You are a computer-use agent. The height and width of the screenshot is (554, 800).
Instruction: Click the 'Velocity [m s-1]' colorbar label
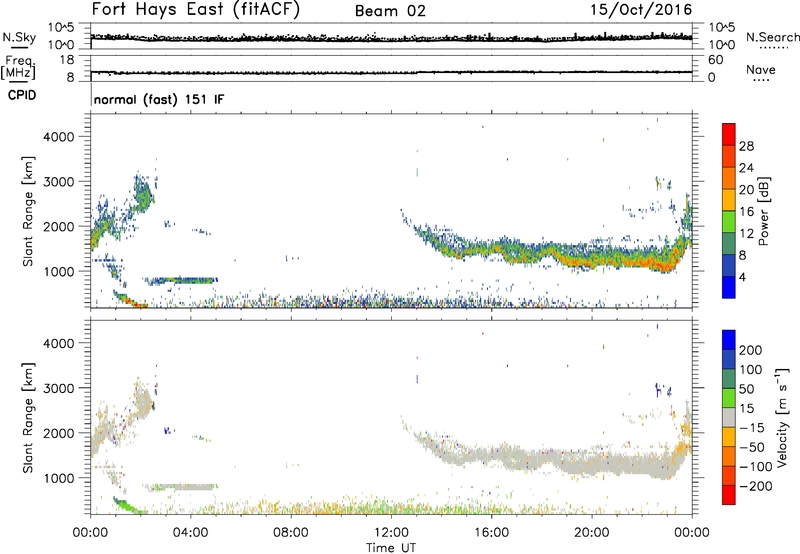click(782, 417)
